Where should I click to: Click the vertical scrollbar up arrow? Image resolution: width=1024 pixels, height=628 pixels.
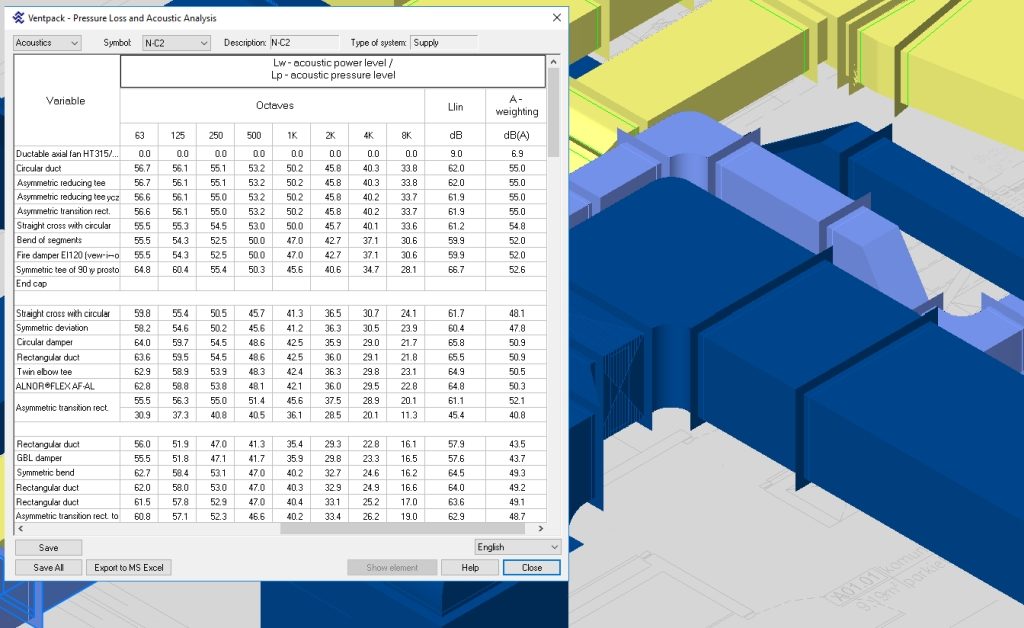[554, 62]
